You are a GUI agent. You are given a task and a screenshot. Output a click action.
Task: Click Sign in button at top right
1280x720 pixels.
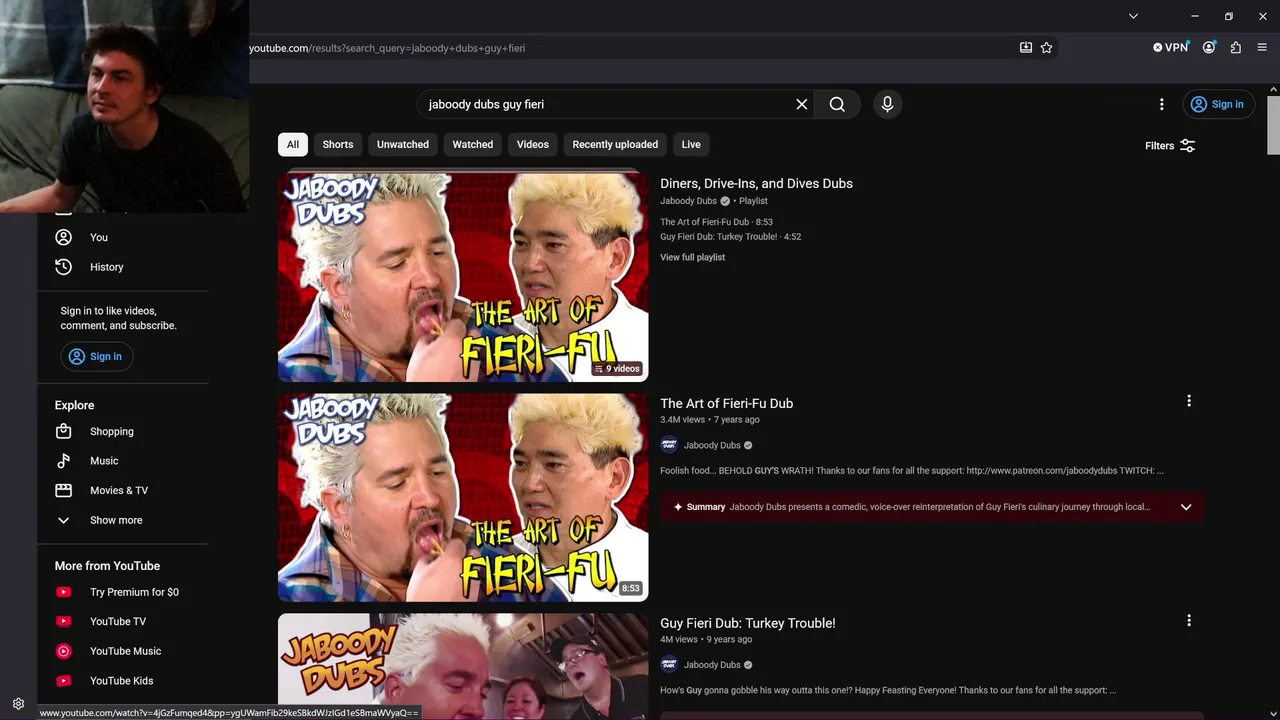tap(1218, 104)
